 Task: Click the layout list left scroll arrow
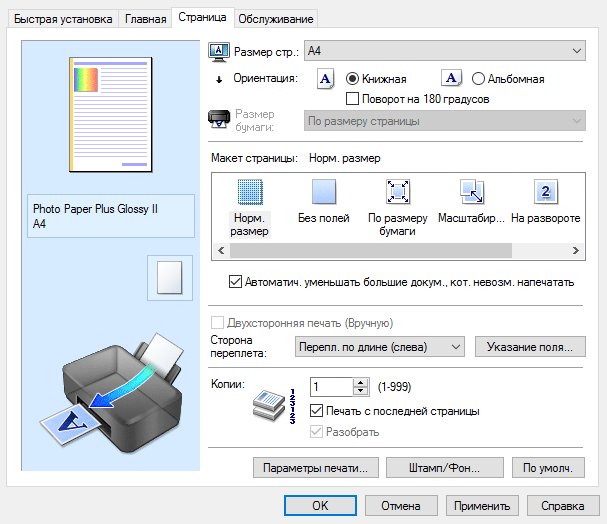coord(221,250)
